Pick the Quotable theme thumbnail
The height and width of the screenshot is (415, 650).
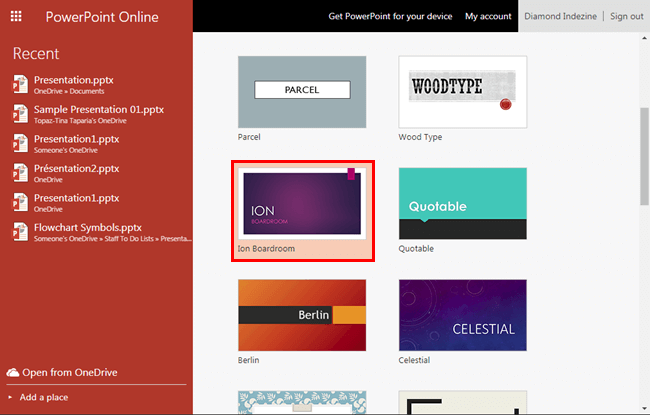(462, 204)
